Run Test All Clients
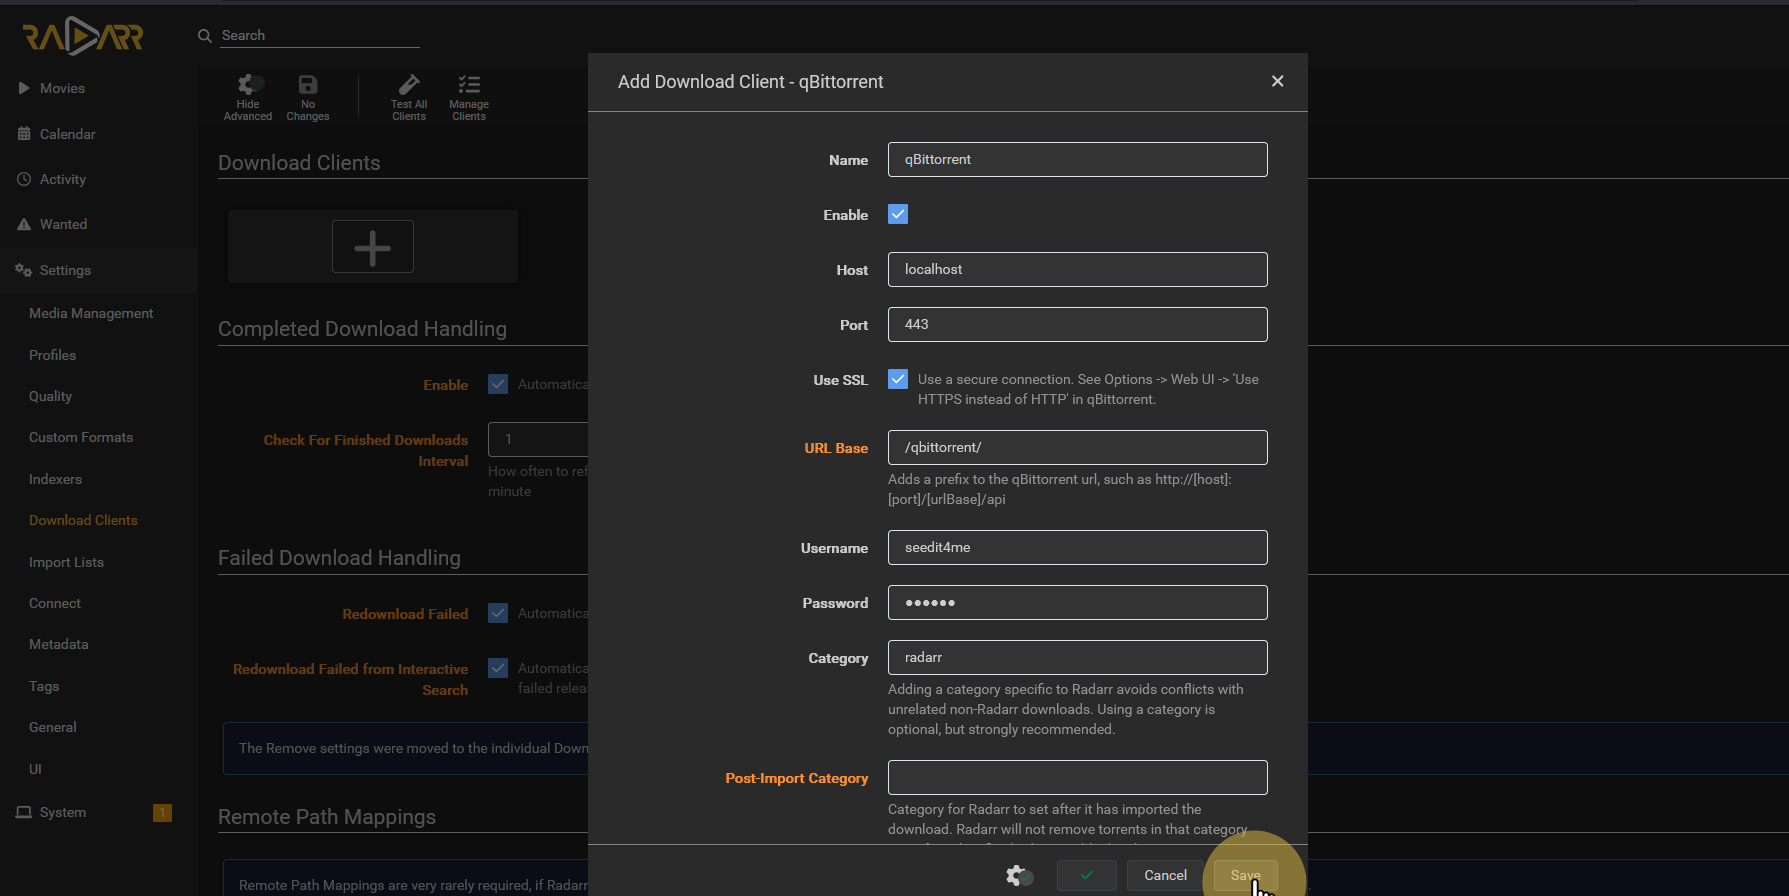1789x896 pixels. coord(409,97)
